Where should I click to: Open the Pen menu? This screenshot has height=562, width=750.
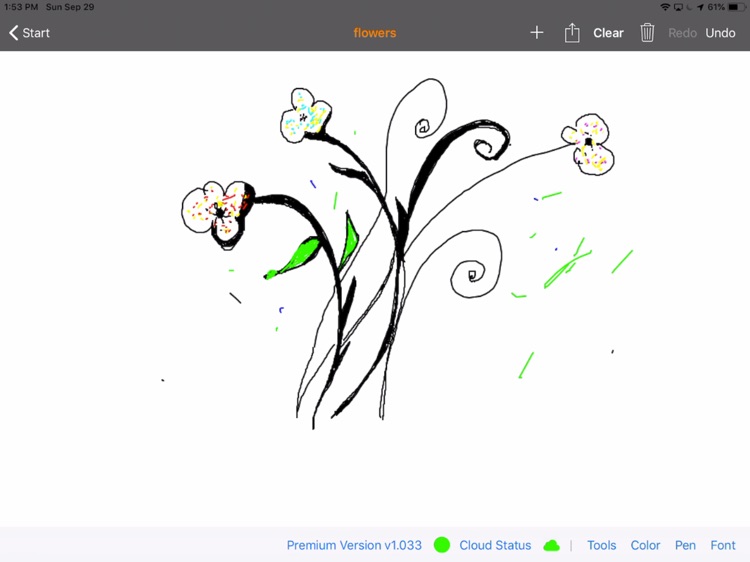pos(685,545)
